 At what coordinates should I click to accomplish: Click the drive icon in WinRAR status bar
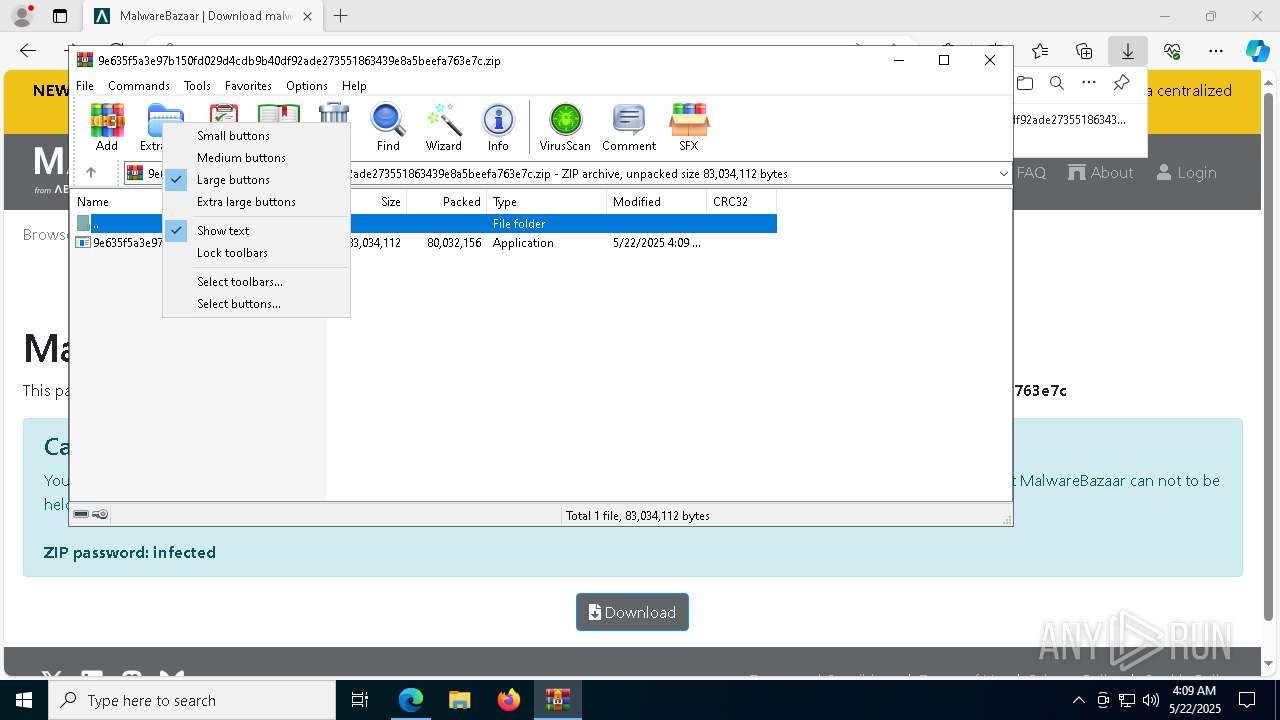pos(81,514)
